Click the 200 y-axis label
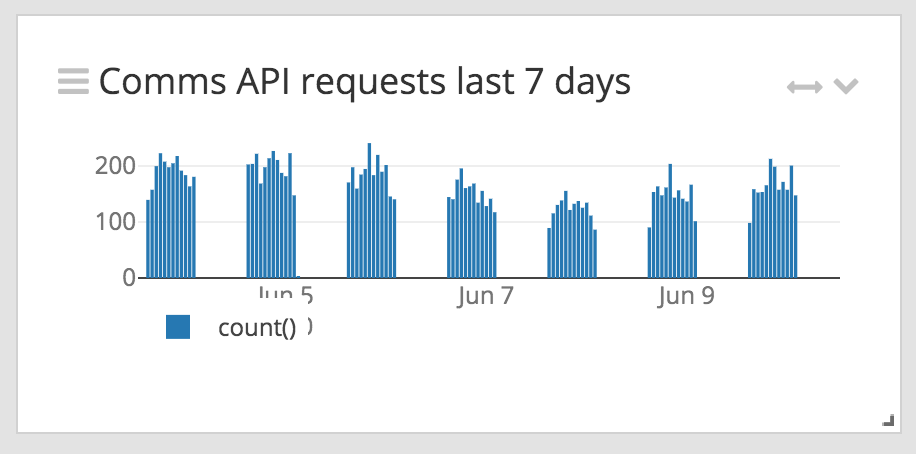This screenshot has width=916, height=454. pyautogui.click(x=115, y=167)
